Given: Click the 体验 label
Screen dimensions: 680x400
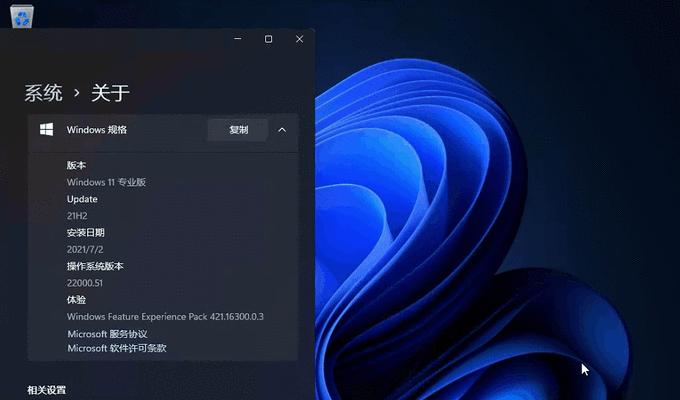Looking at the screenshot, I should click(76, 300).
